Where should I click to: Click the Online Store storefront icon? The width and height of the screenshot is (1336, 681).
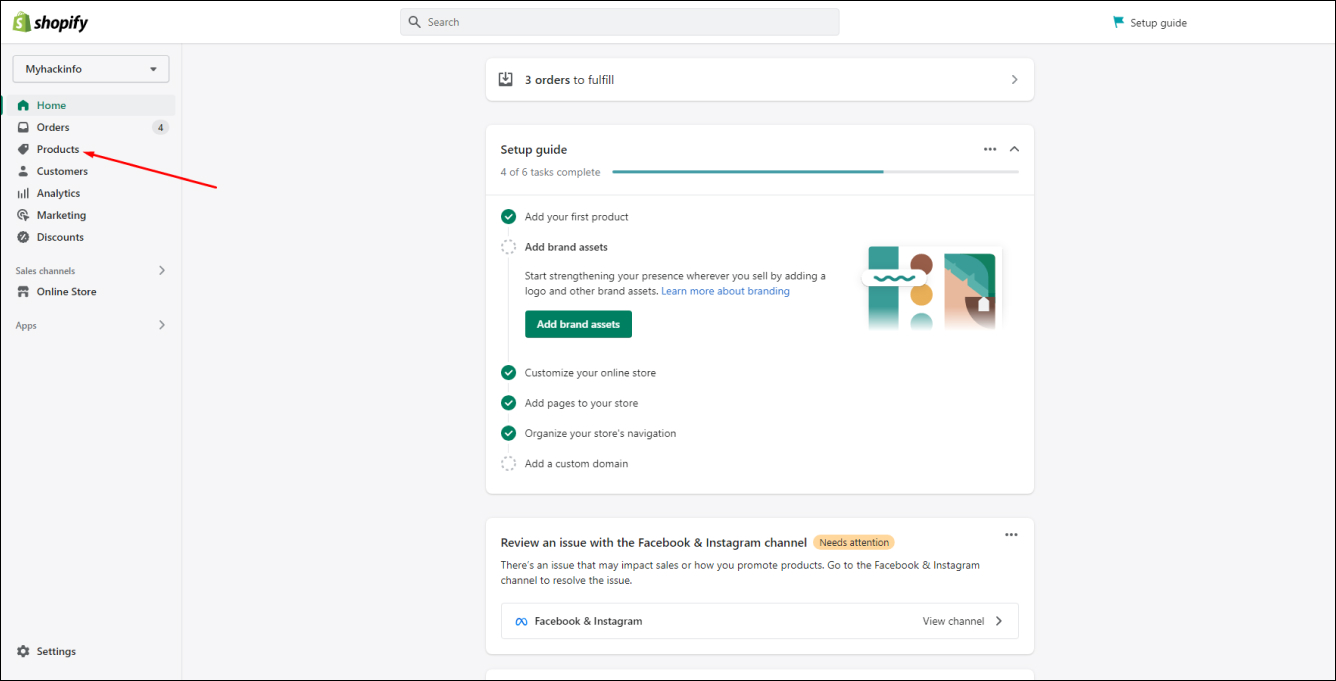coord(23,292)
